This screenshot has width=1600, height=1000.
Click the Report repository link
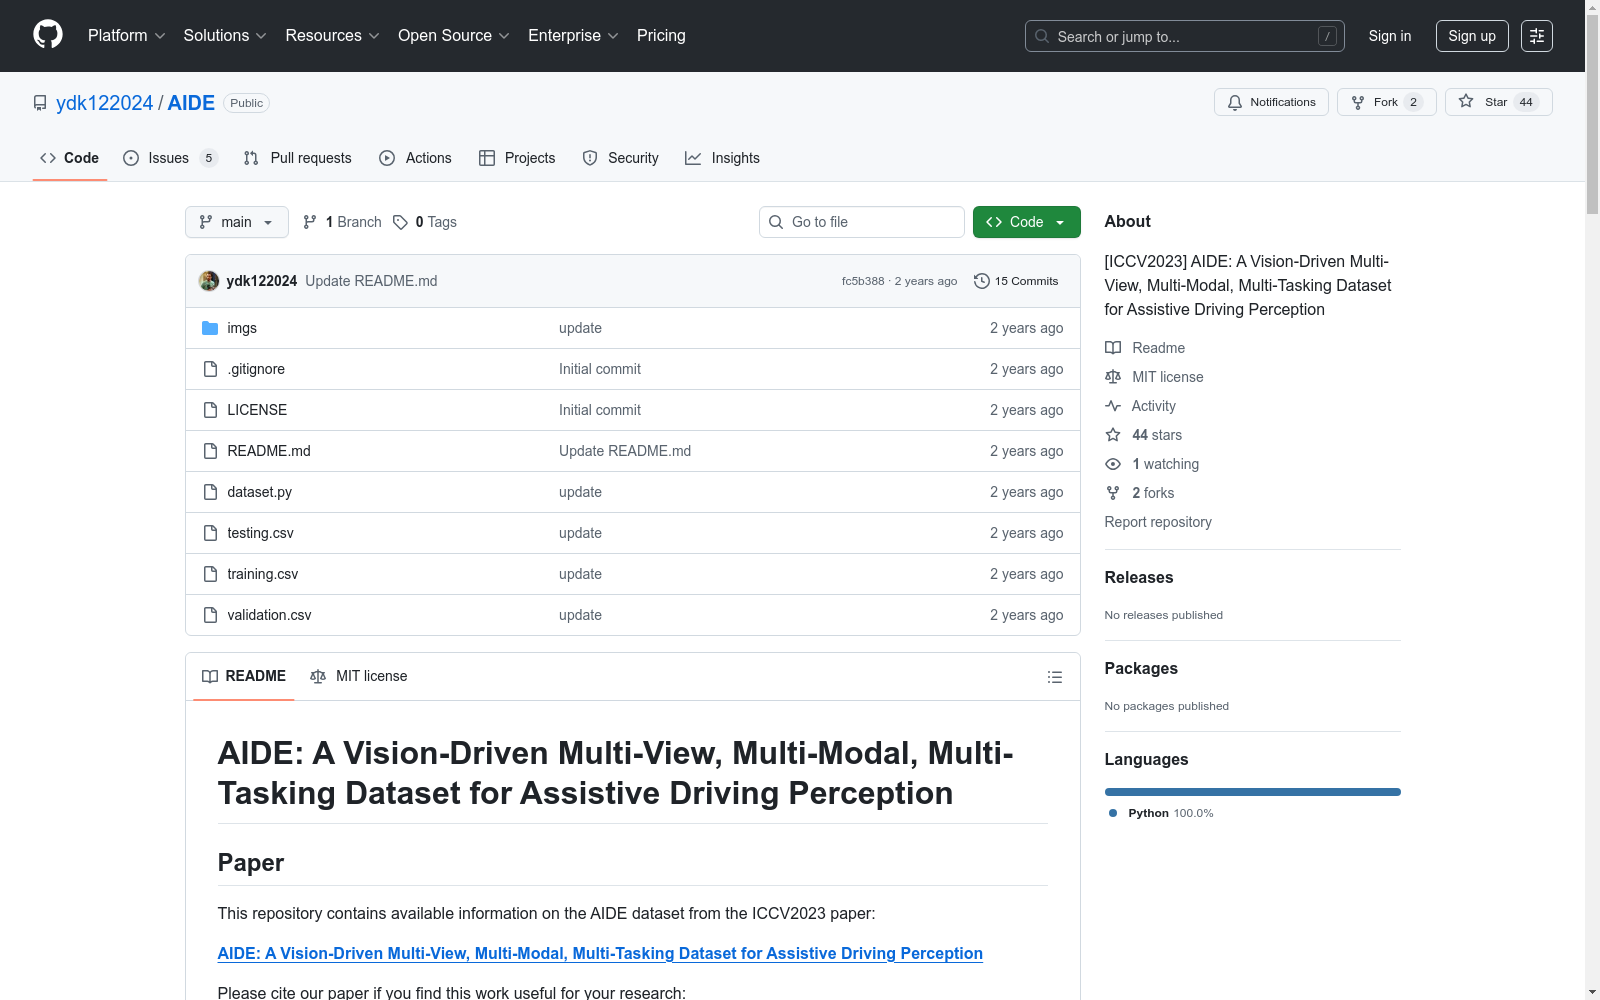click(1158, 522)
